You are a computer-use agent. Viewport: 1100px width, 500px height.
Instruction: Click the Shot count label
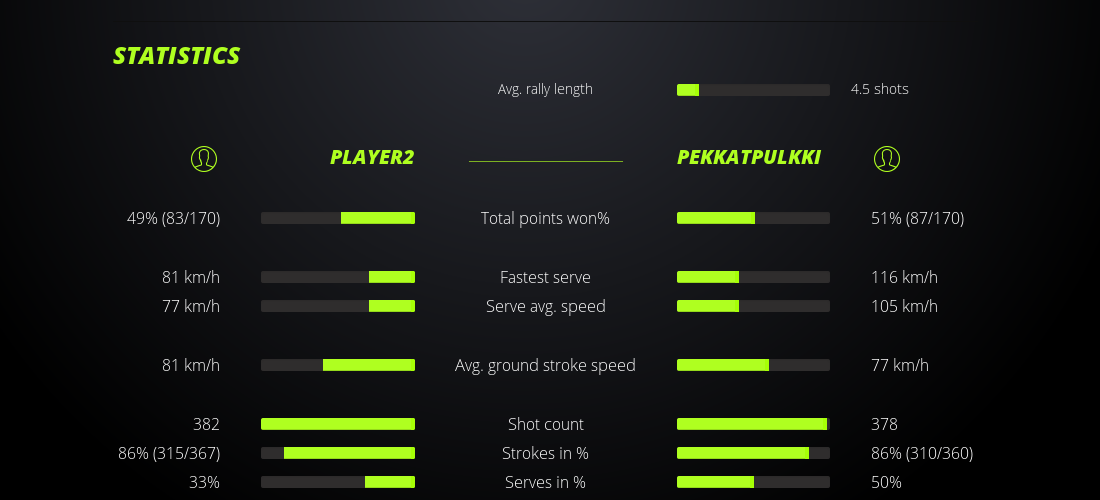point(545,424)
